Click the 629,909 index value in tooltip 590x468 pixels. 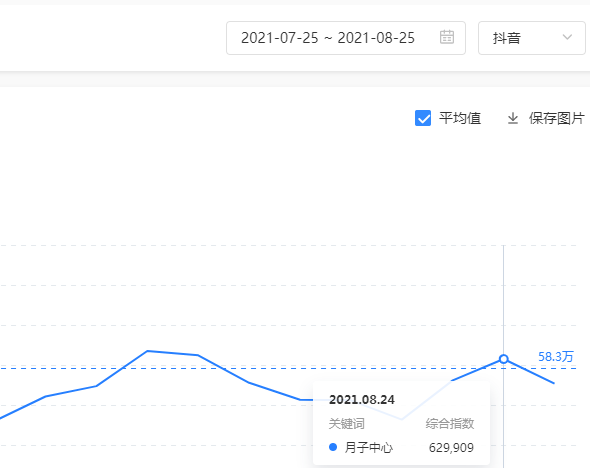451,448
